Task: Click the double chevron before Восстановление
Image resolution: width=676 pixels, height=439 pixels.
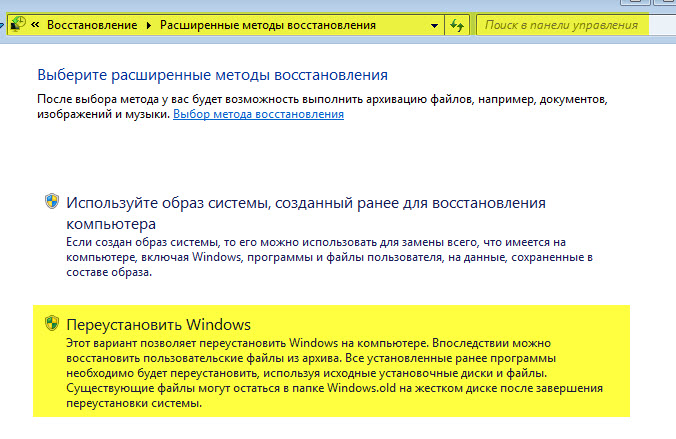Action: (x=35, y=25)
